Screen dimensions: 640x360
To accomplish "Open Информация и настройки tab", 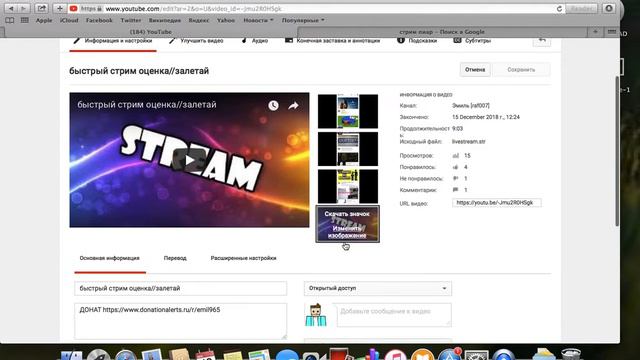I will (x=113, y=41).
